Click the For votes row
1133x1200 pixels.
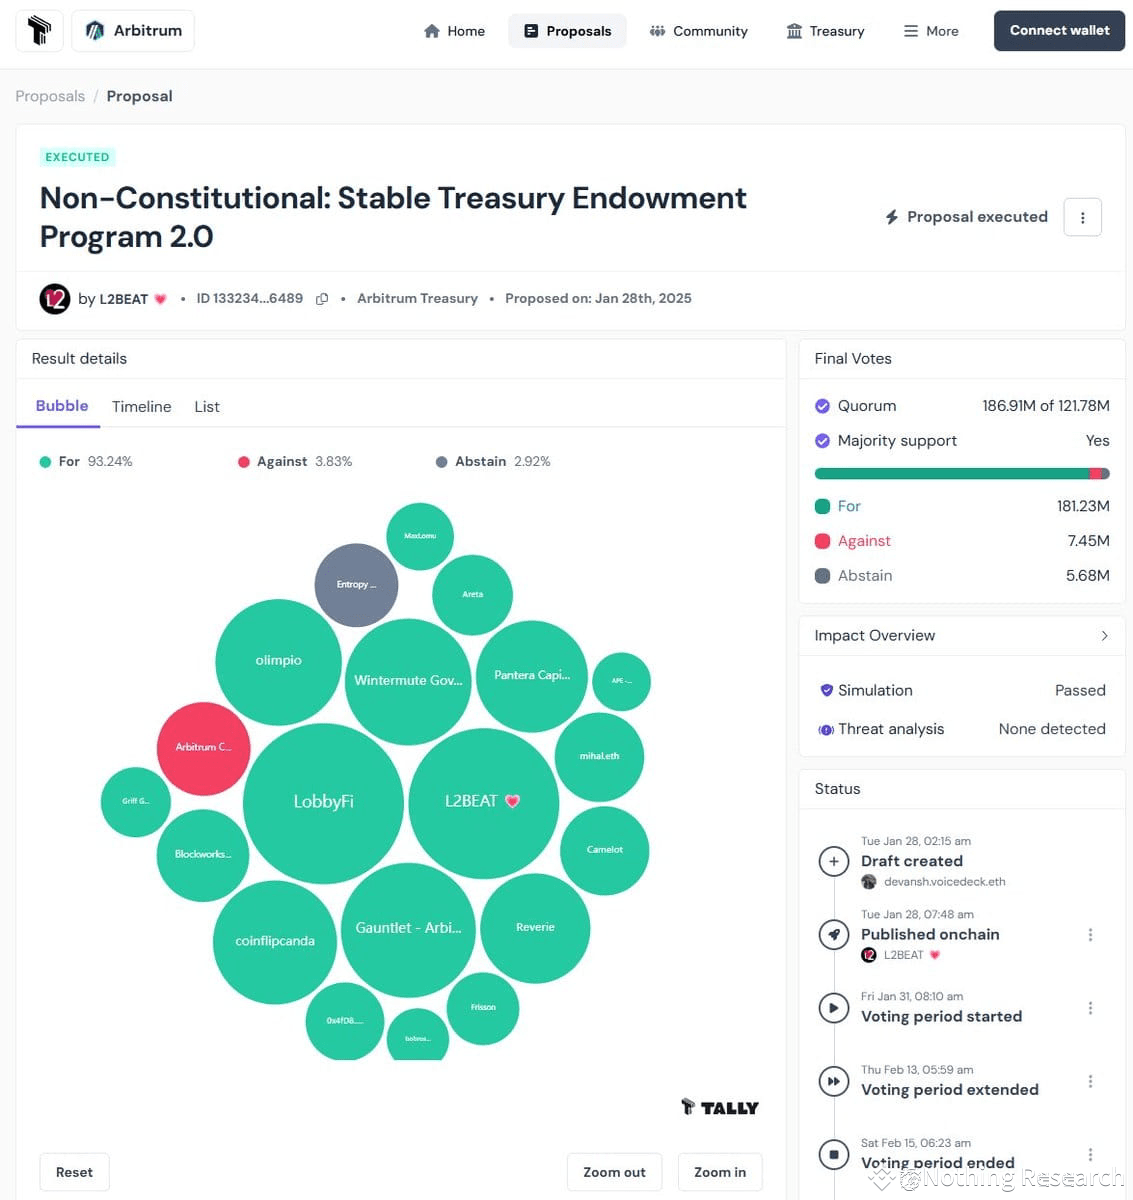(x=962, y=506)
